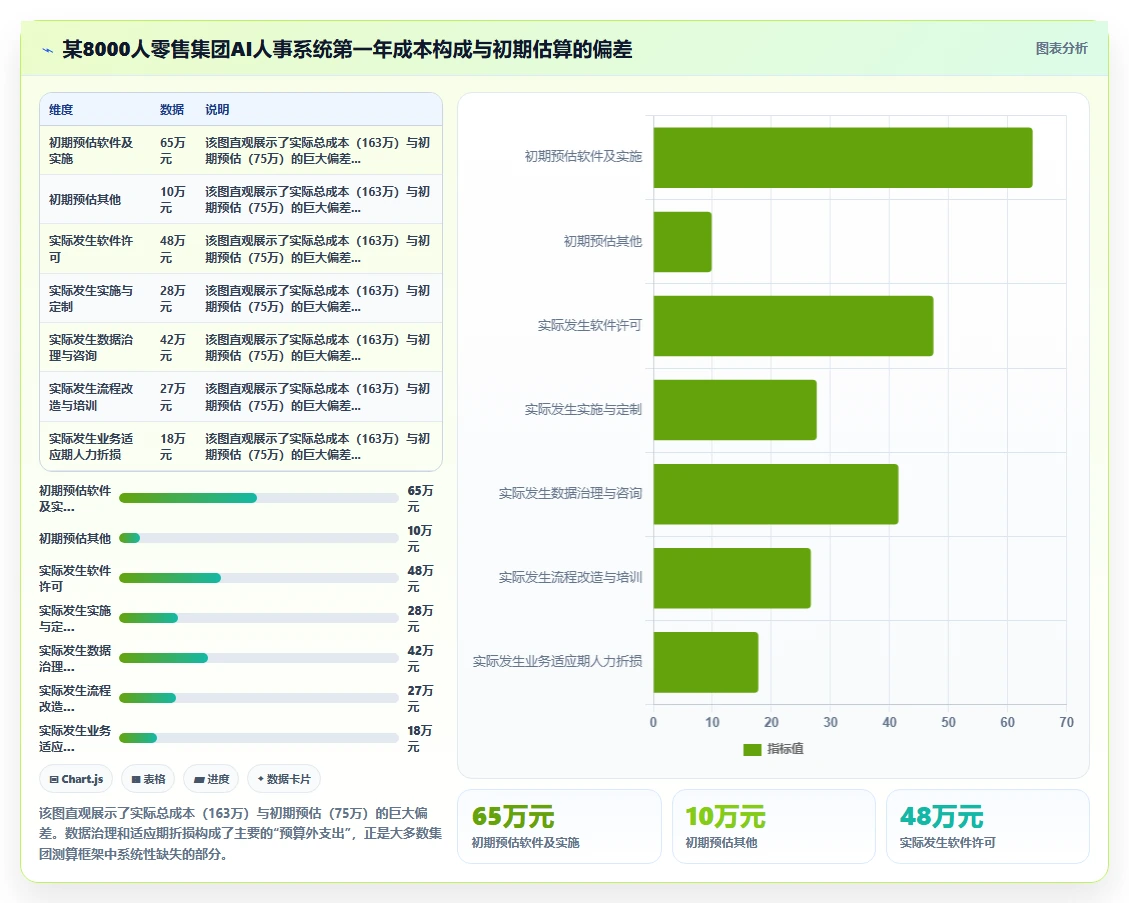Click the progress bar showing 18万元

click(258, 738)
